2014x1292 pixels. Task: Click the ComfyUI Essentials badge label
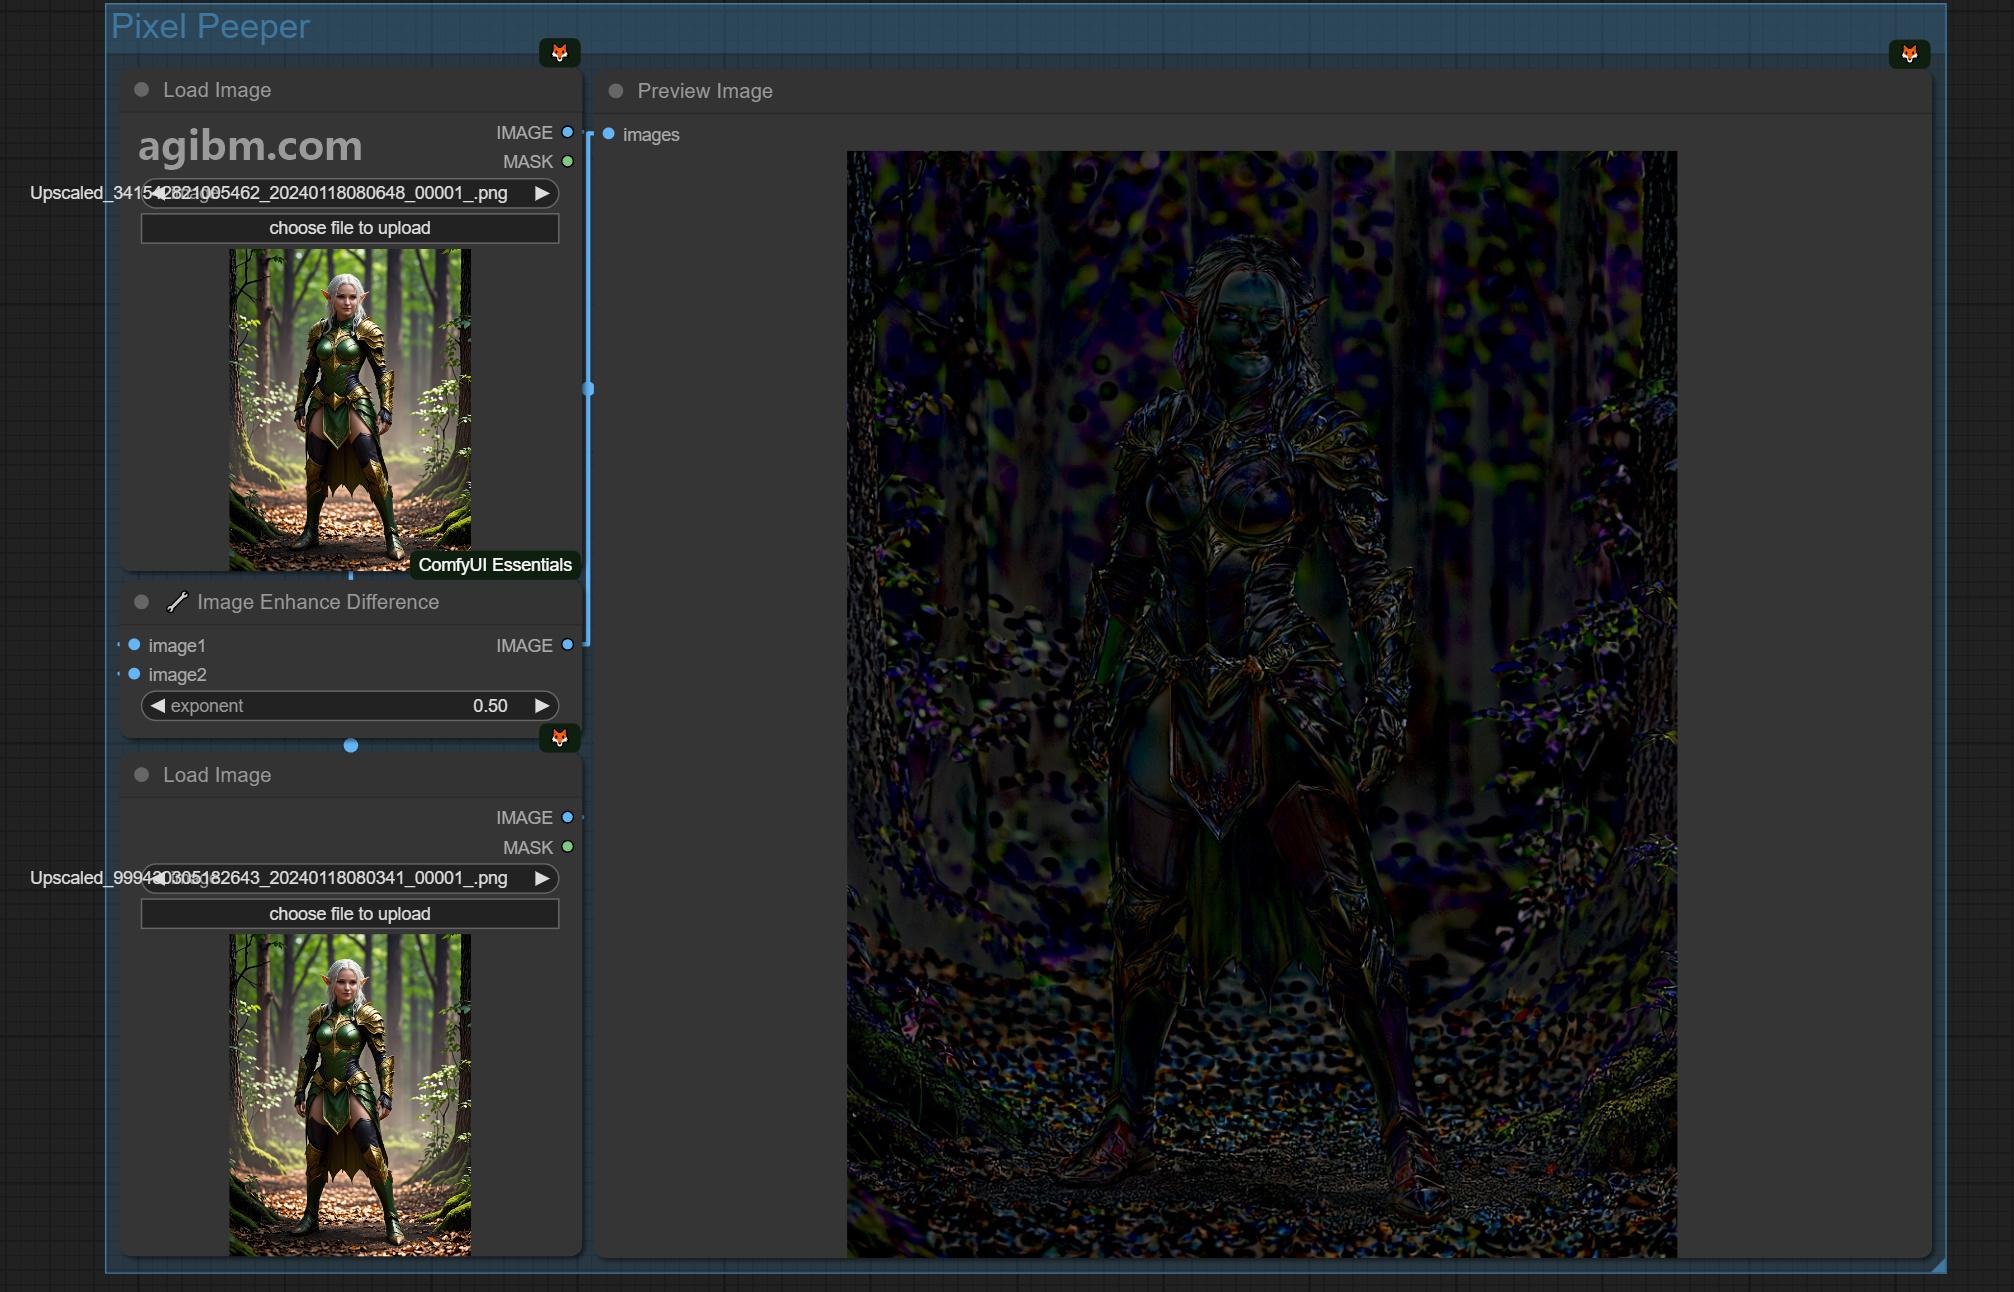495,565
